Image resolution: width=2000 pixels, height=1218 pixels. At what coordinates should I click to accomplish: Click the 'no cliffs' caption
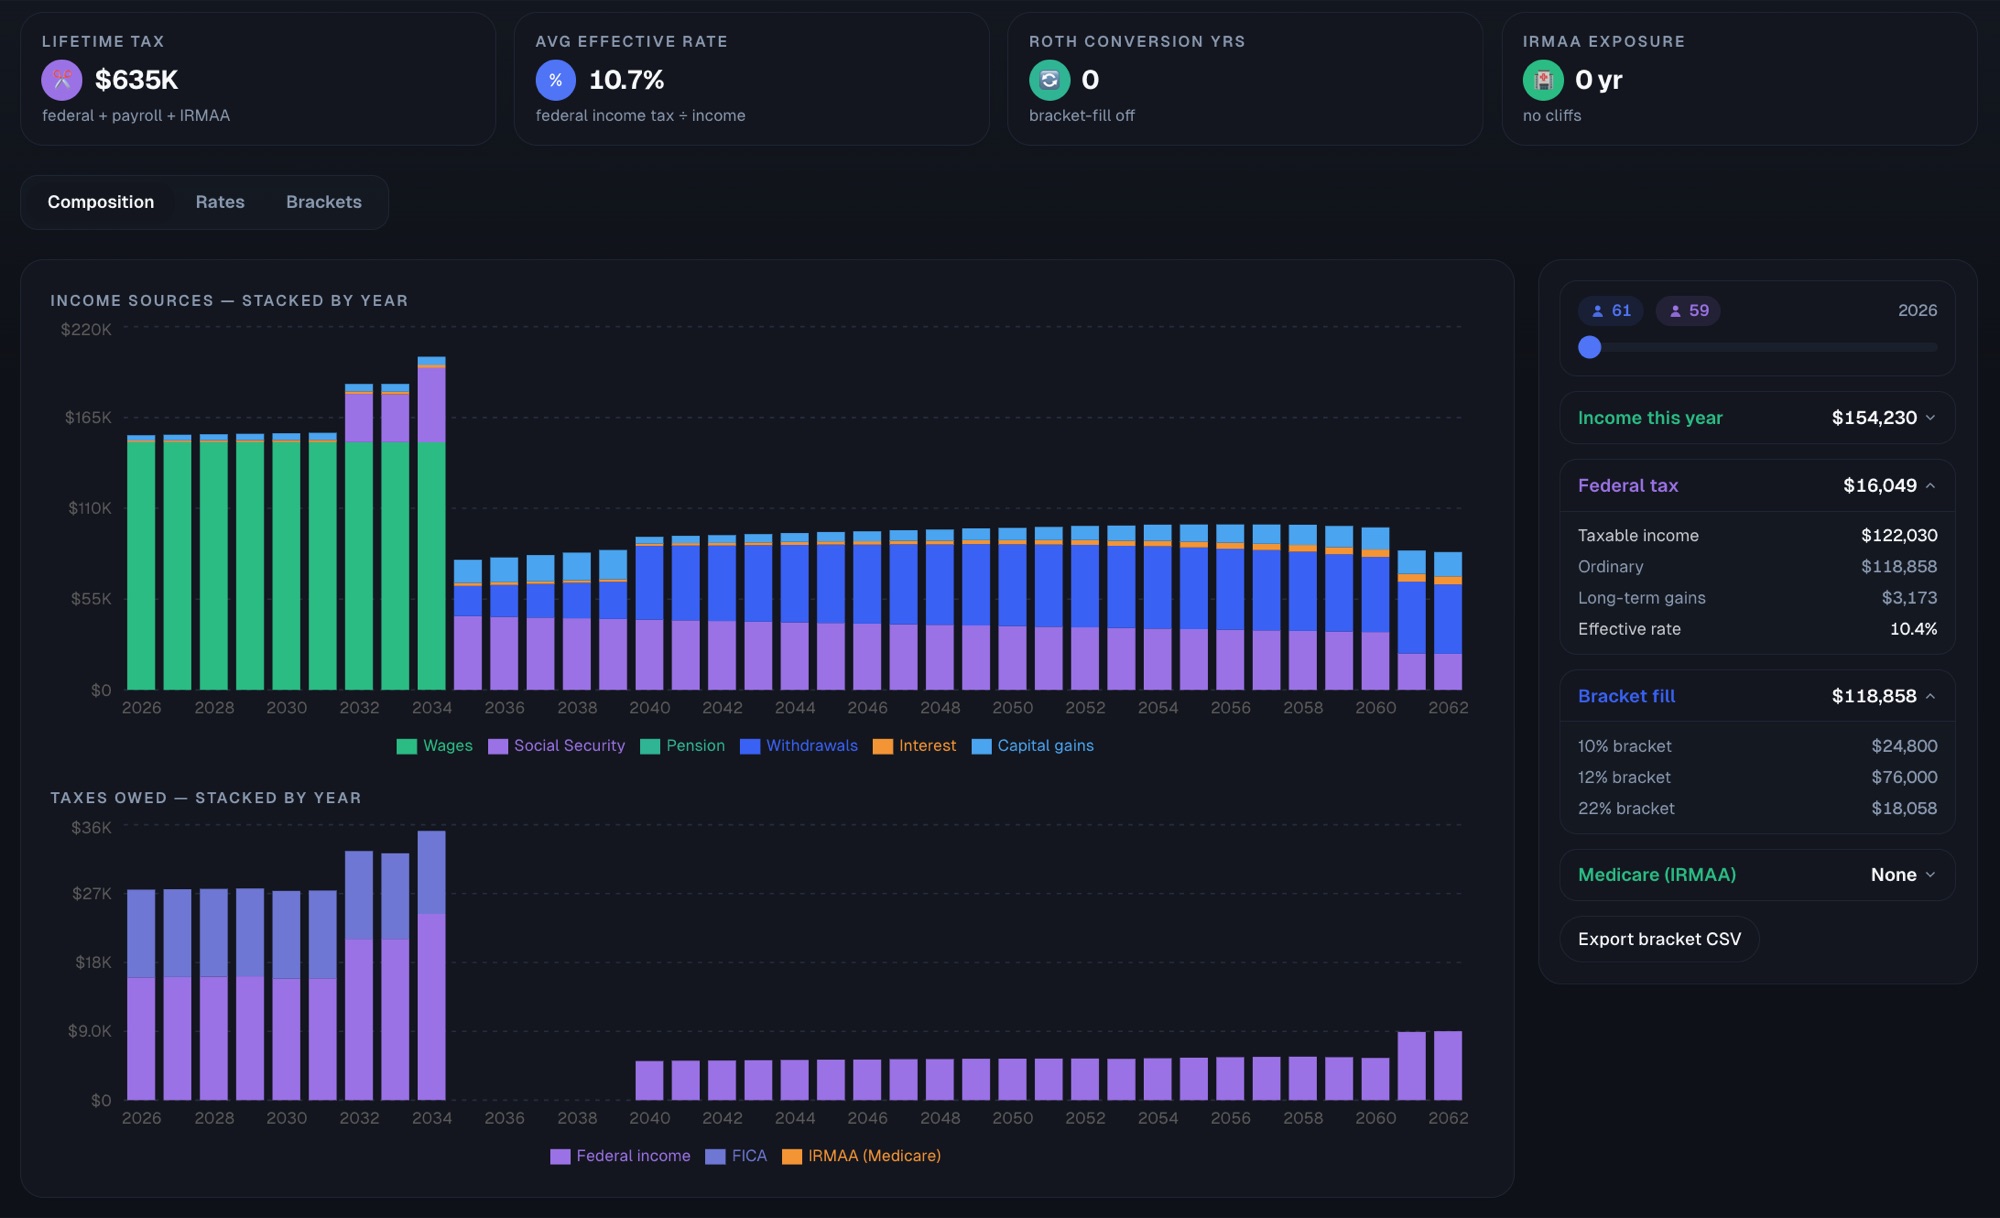coord(1552,116)
